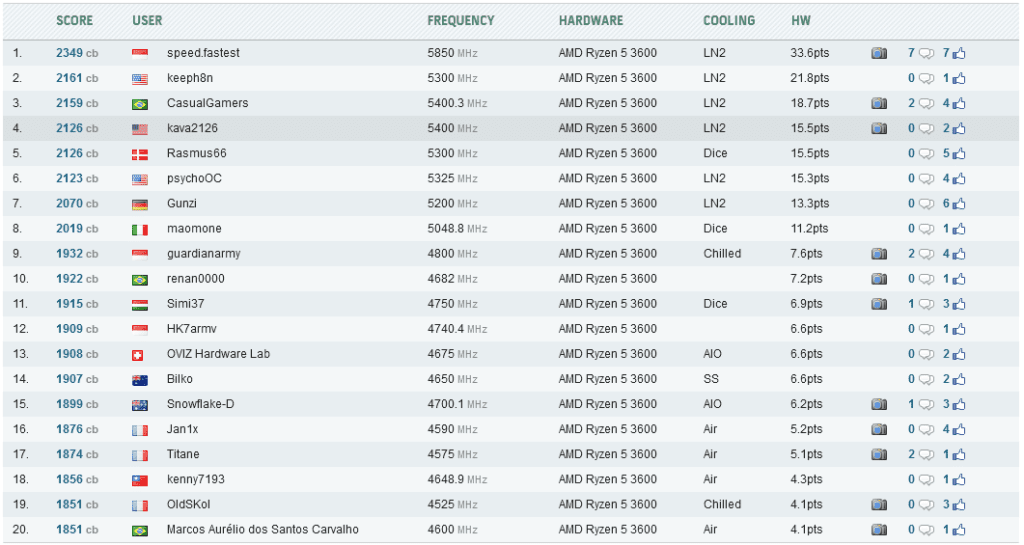Click the COOLING column header
This screenshot has height=545, width=1024.
pyautogui.click(x=729, y=20)
